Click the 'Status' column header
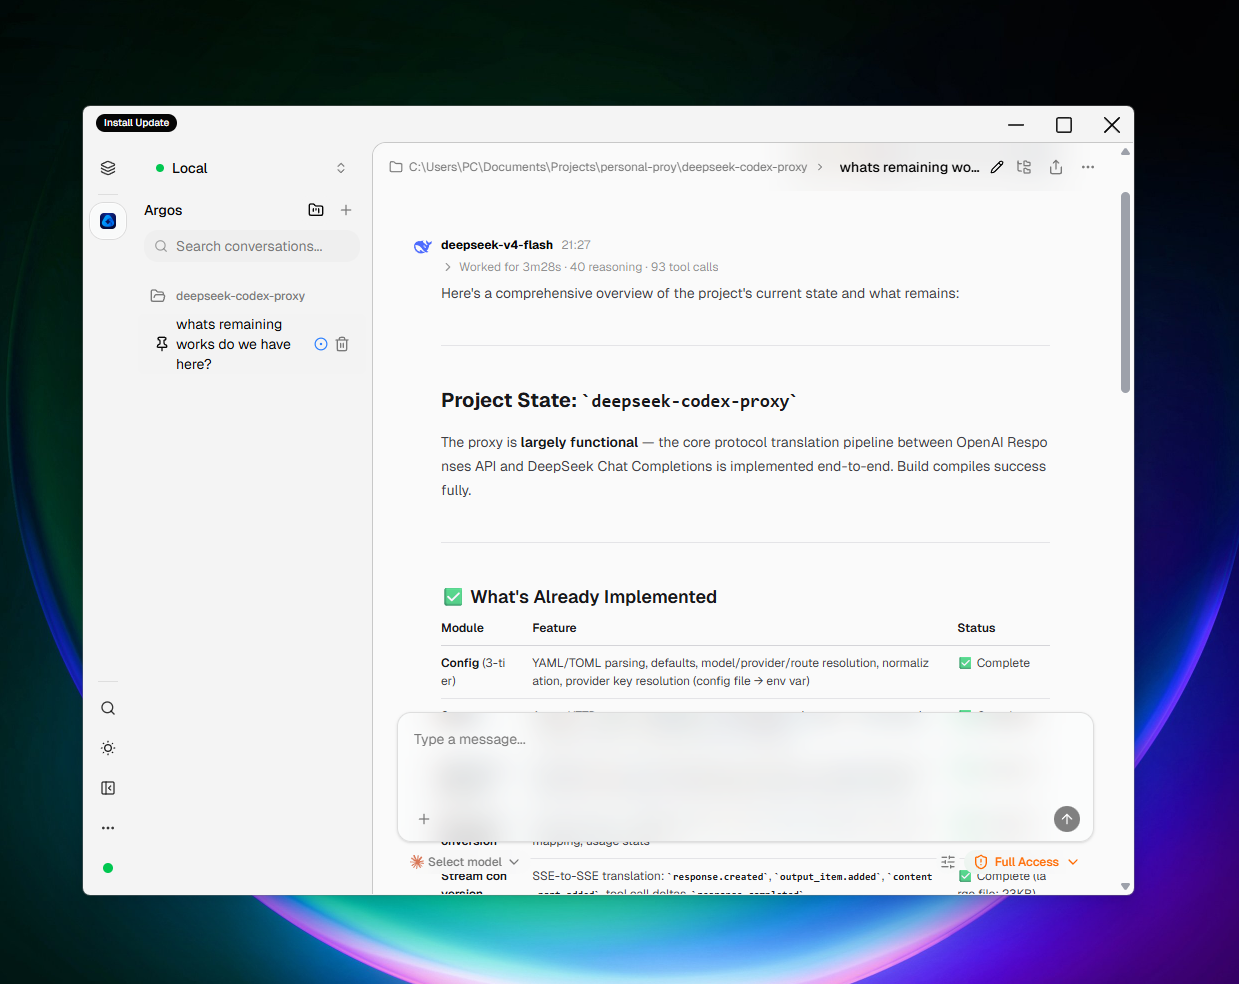This screenshot has height=984, width=1239. pyautogui.click(x=976, y=628)
